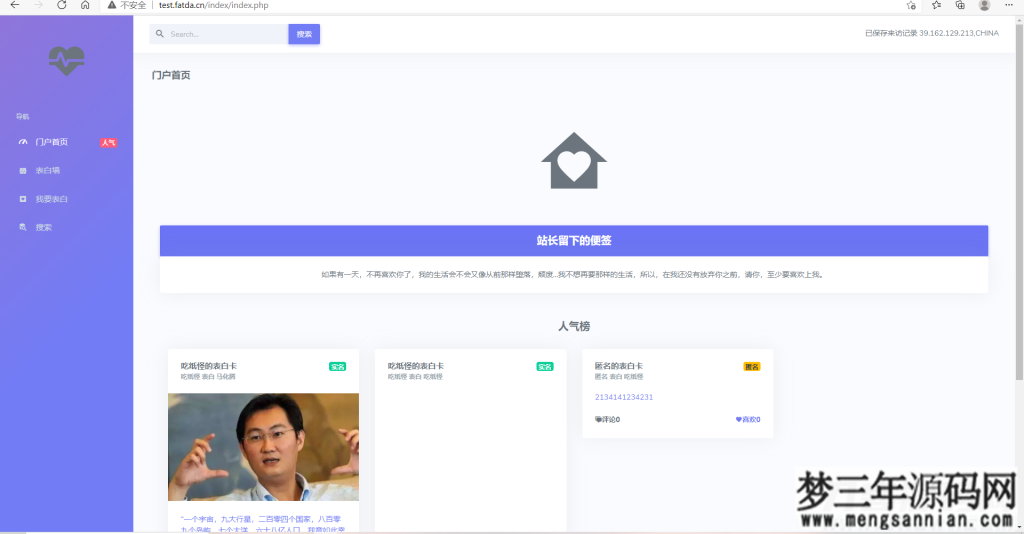Click the heartbeat heart logo in the sidebar

[67, 61]
